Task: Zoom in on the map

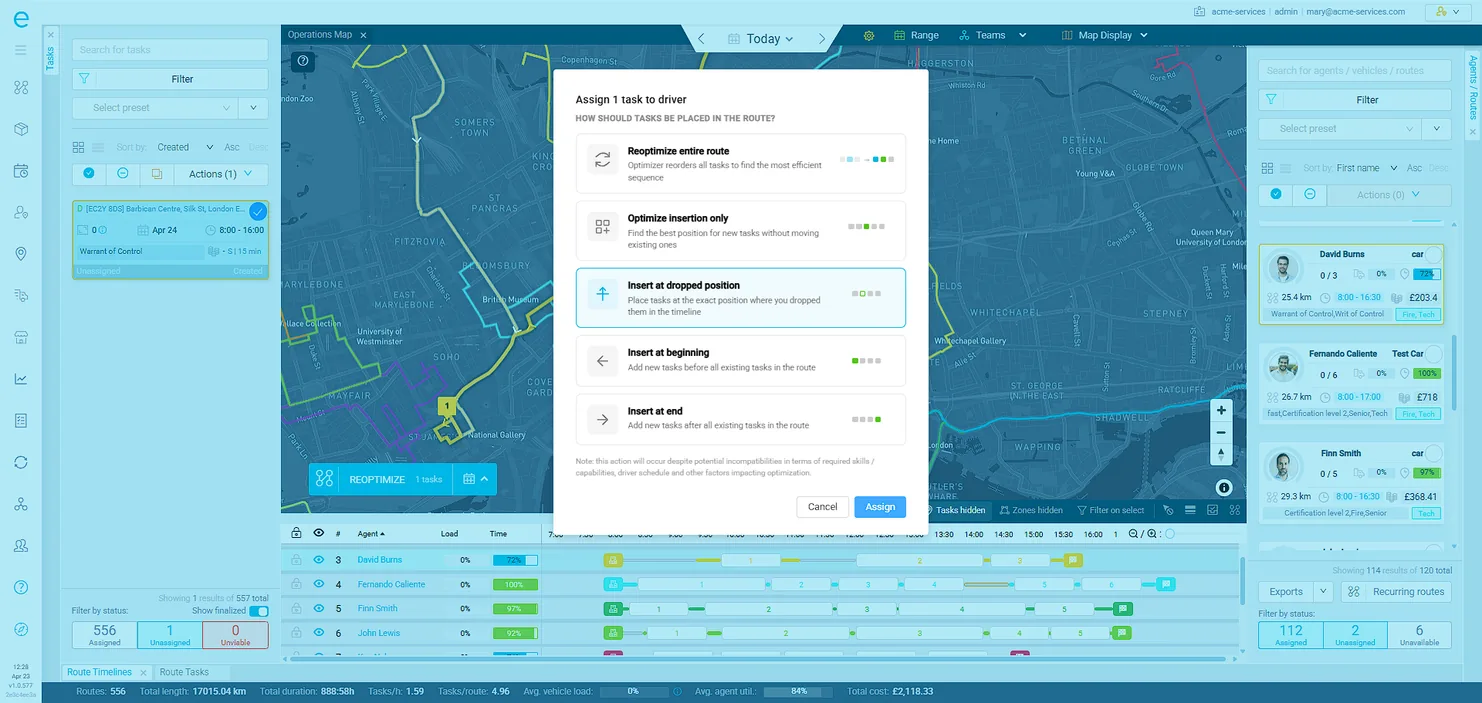Action: [1221, 410]
